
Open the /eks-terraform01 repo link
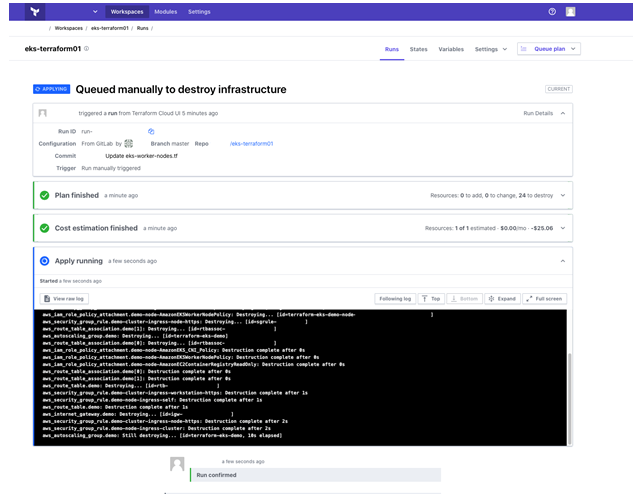(251, 143)
